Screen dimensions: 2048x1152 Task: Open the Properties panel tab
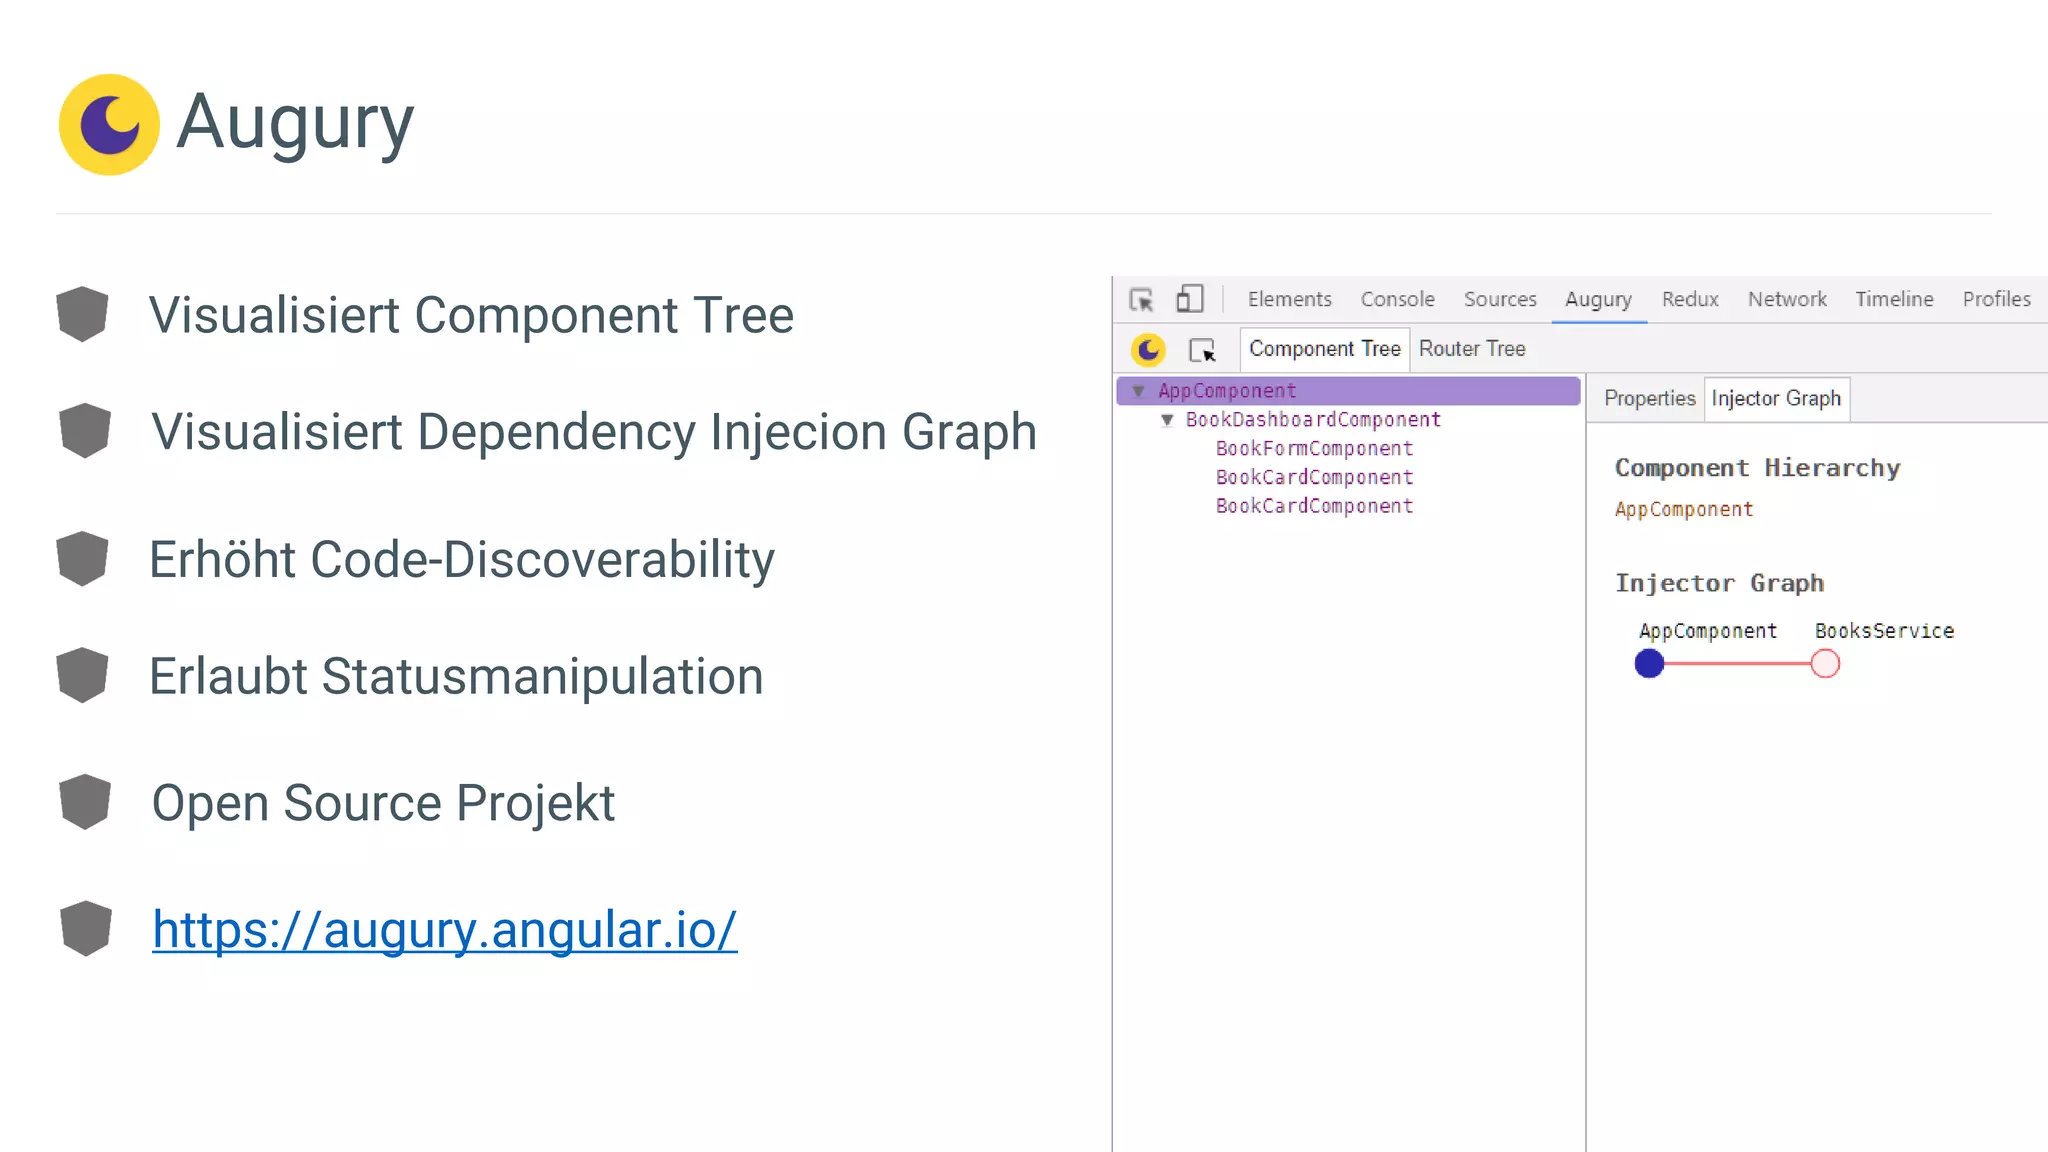click(1649, 398)
